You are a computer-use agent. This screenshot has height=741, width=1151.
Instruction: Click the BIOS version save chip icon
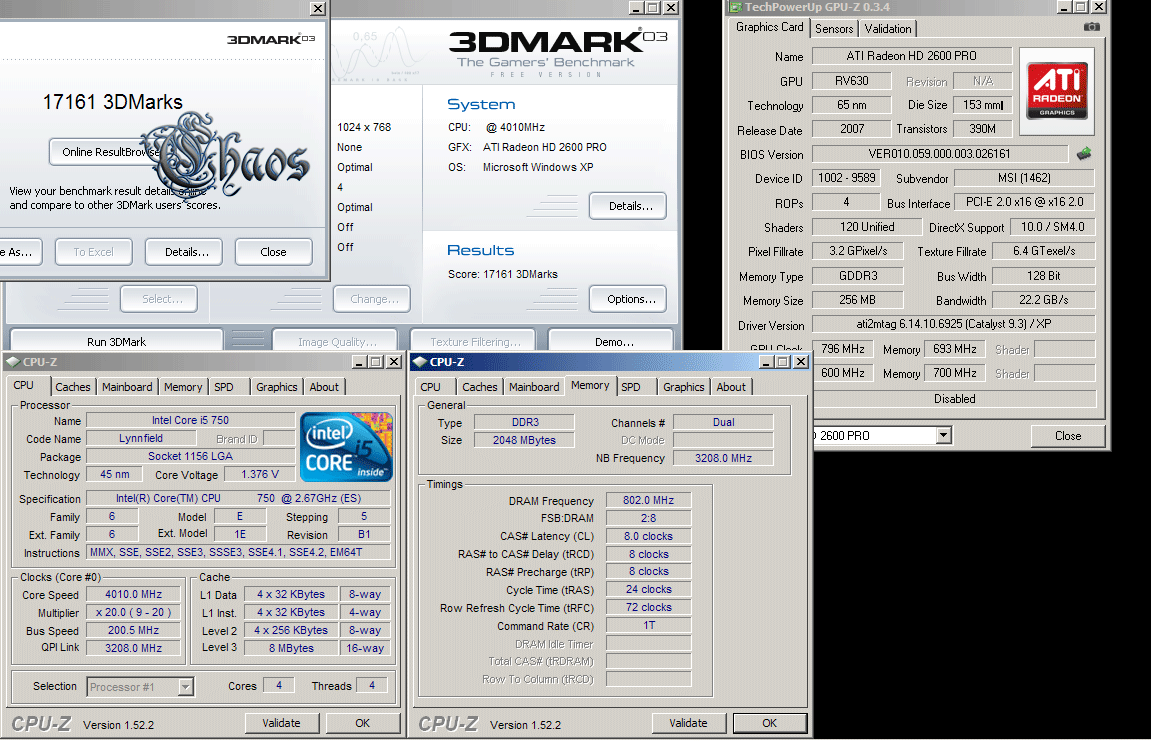tap(1083, 153)
